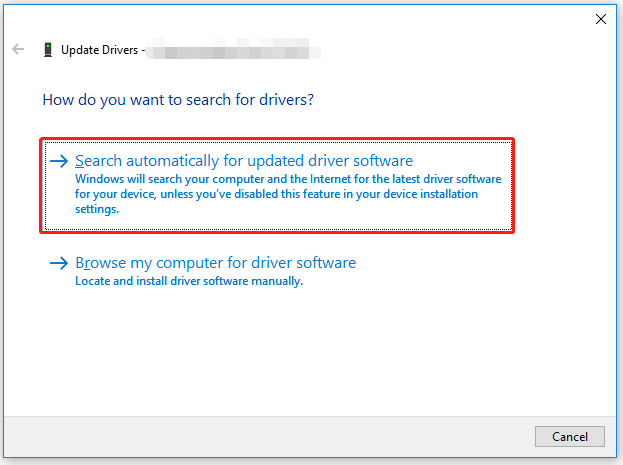Click the back arrow in Update Drivers
The image size is (623, 465).
(18, 49)
